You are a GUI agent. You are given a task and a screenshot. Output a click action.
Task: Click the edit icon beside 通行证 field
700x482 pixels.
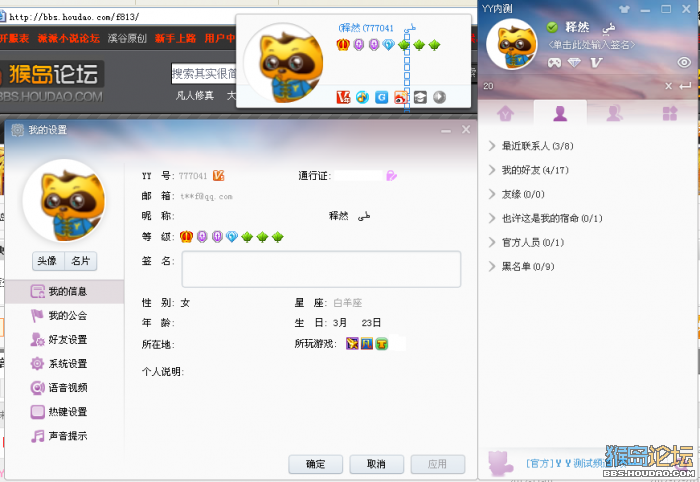point(392,176)
